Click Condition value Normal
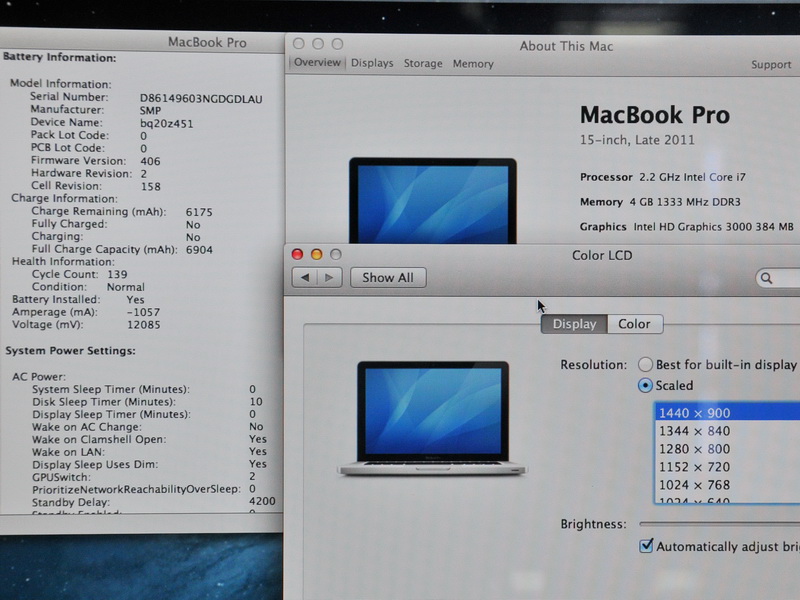800x600 pixels. [x=126, y=287]
